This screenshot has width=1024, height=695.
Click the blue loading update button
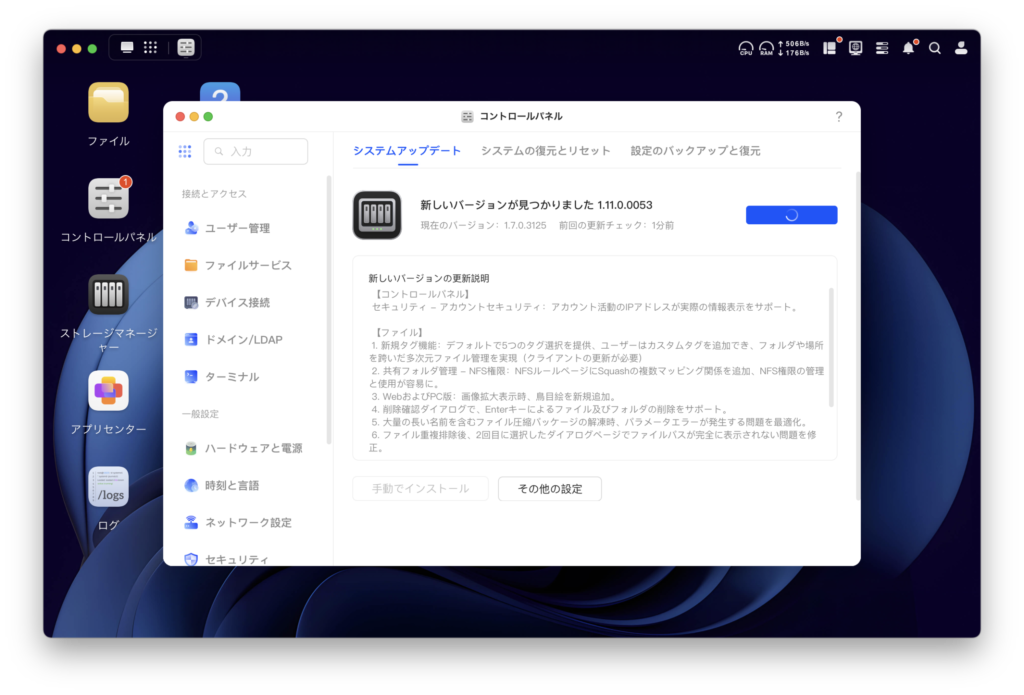point(791,215)
